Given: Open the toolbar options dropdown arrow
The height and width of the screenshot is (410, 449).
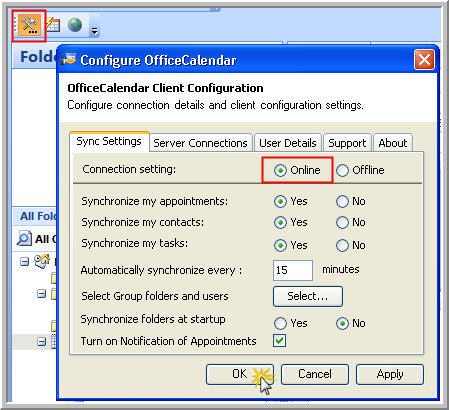Looking at the screenshot, I should [x=95, y=31].
